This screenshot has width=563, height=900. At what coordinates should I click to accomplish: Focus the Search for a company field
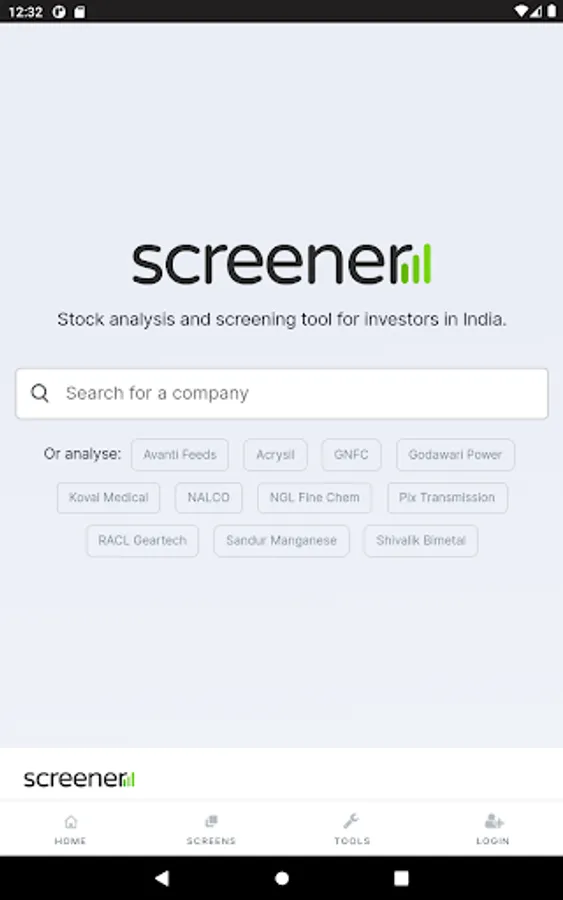(x=282, y=394)
